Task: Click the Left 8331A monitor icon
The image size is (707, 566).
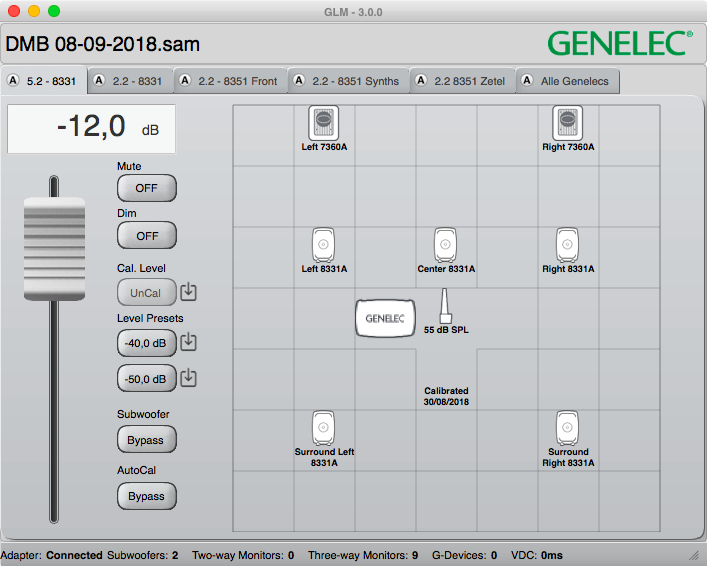Action: tap(324, 245)
